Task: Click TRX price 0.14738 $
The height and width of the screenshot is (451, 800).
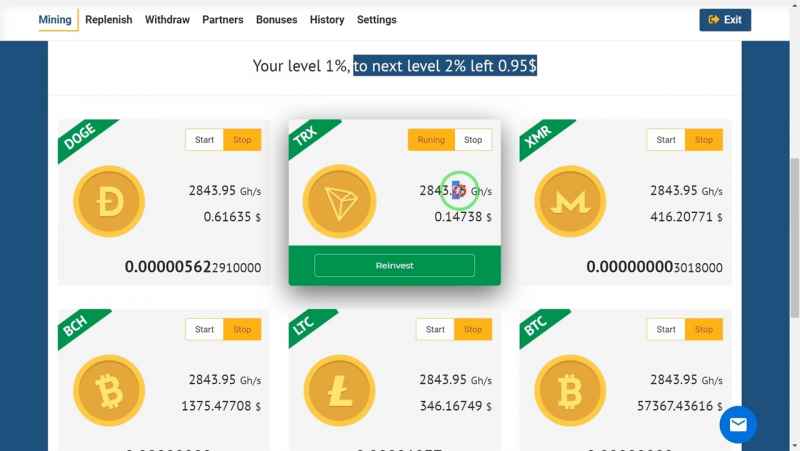Action: pos(463,217)
